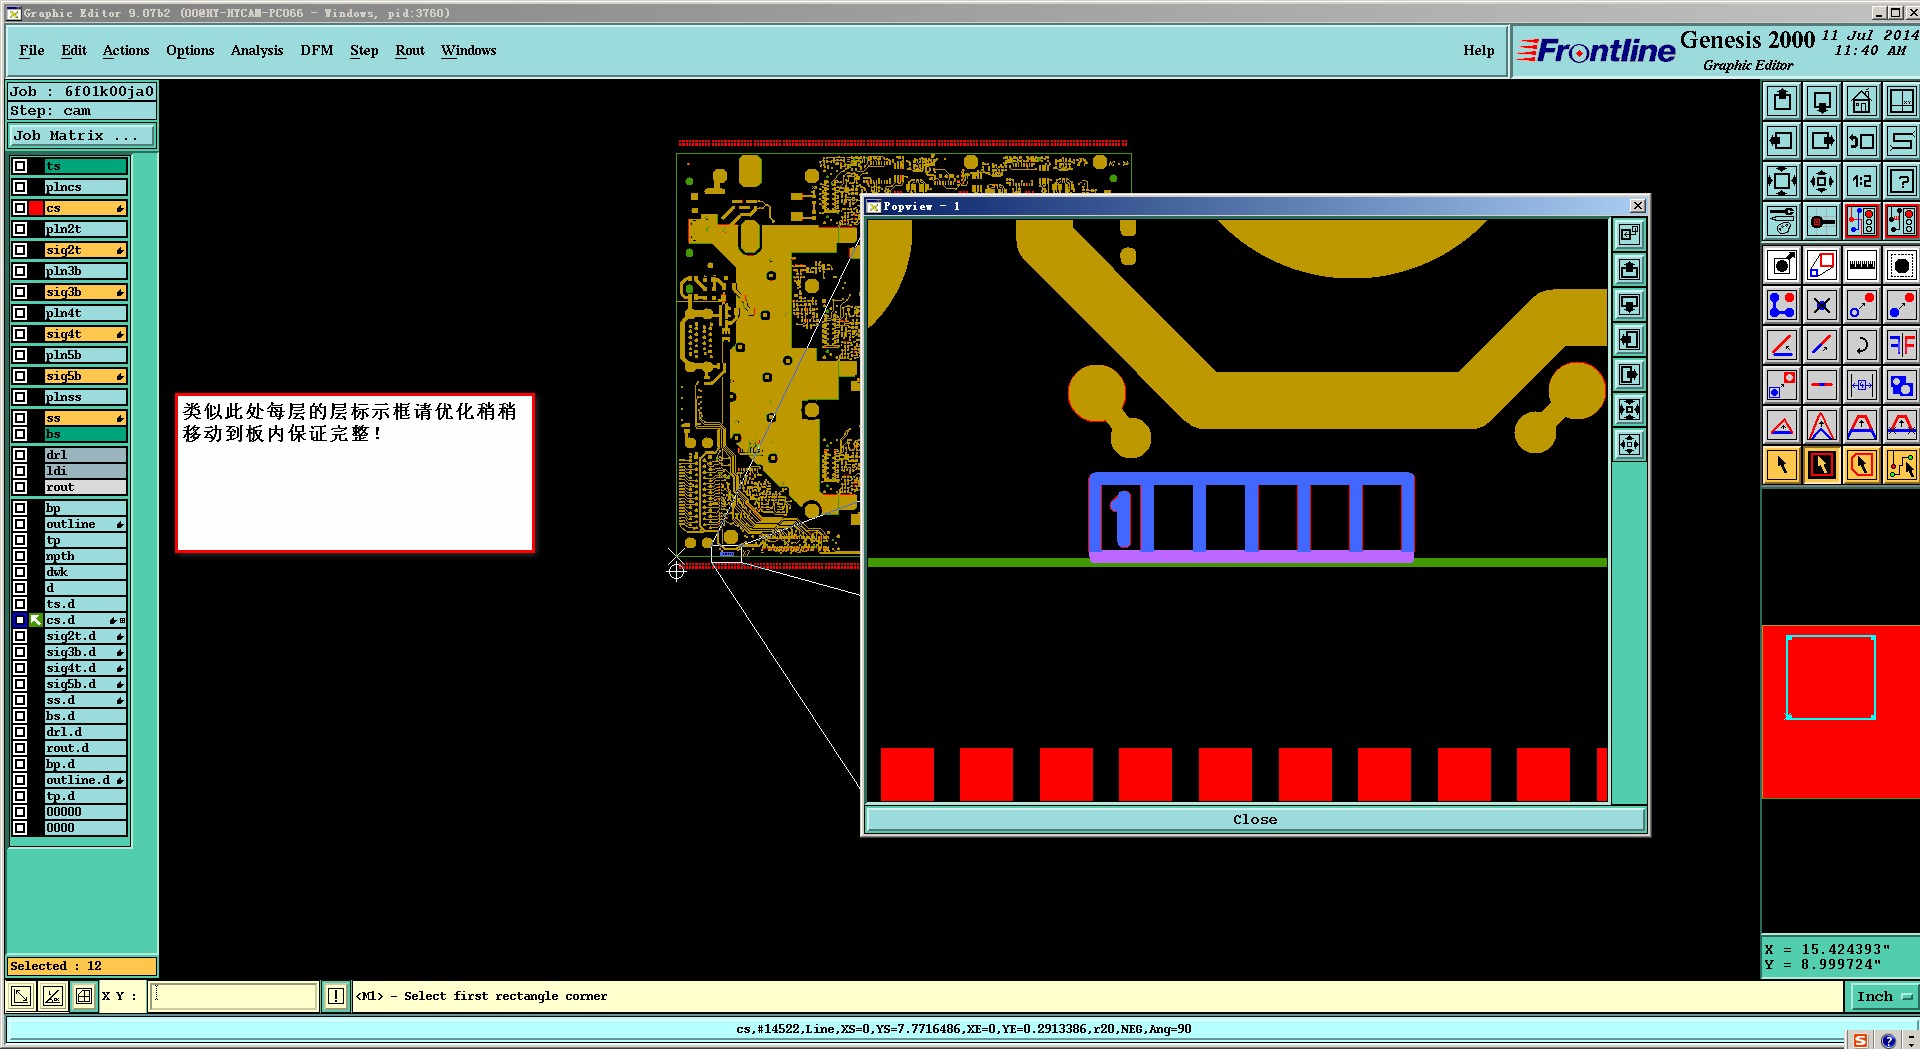Select the yellow arrow pointer select tool
Viewport: 1920px width, 1049px height.
[1782, 465]
